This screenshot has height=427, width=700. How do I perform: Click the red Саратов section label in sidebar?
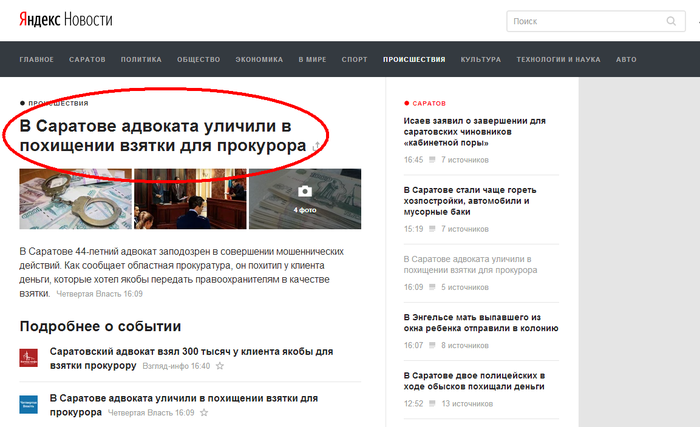[x=429, y=103]
